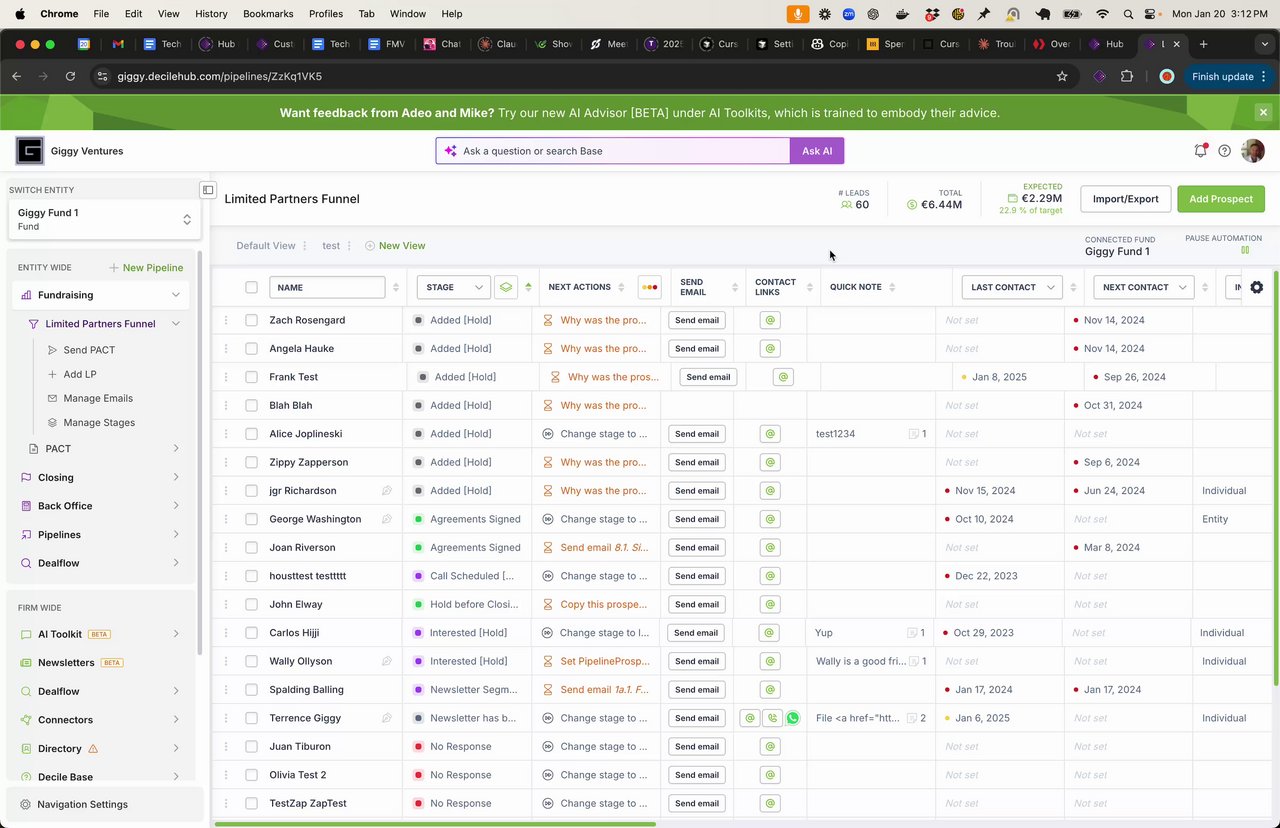The image size is (1280, 828).
Task: Send email to Angela Hauke
Action: 697,349
